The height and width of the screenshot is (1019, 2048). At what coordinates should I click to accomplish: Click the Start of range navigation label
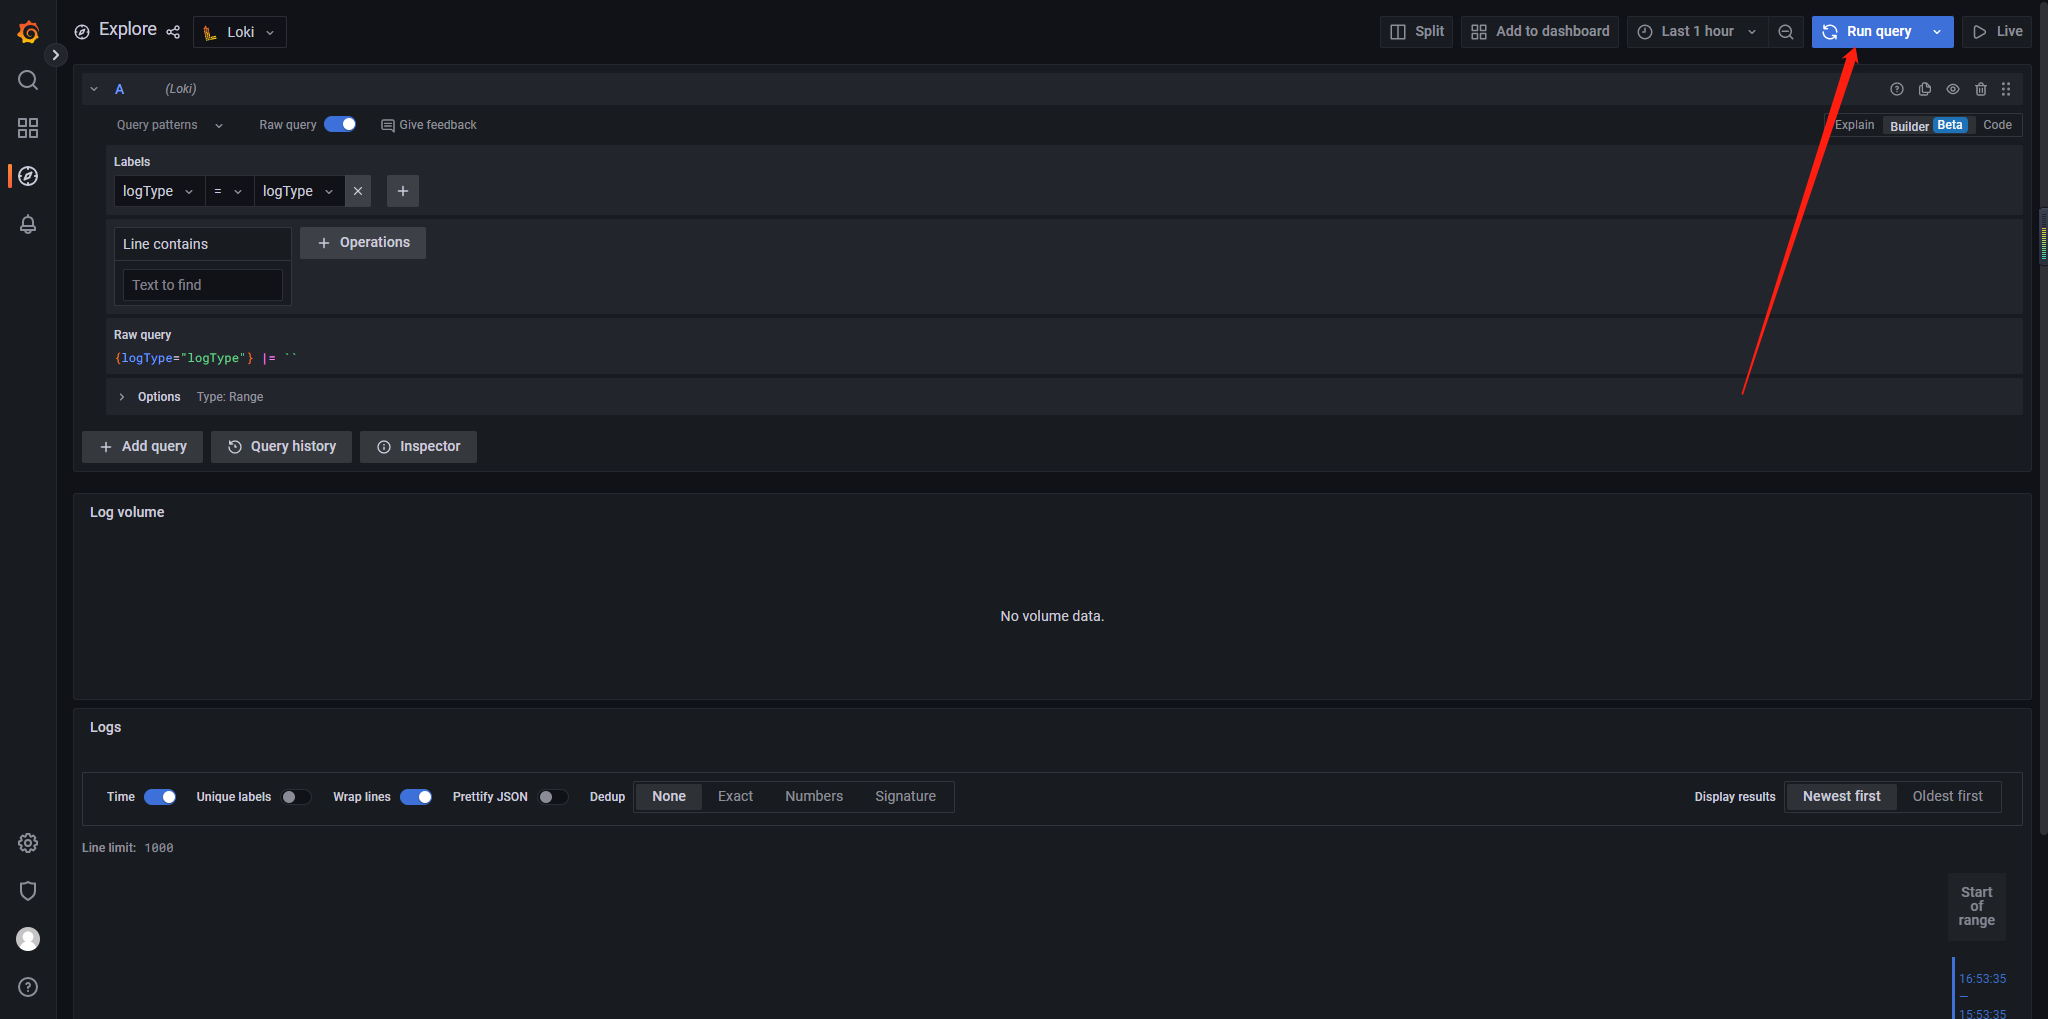[1976, 906]
